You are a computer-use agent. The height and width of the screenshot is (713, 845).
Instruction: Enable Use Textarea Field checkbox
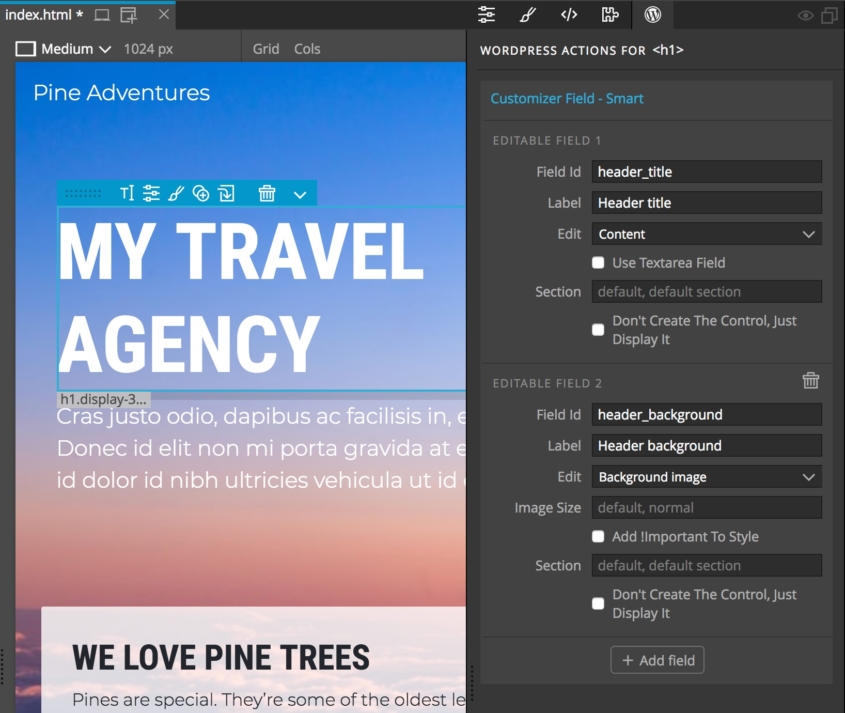[598, 263]
